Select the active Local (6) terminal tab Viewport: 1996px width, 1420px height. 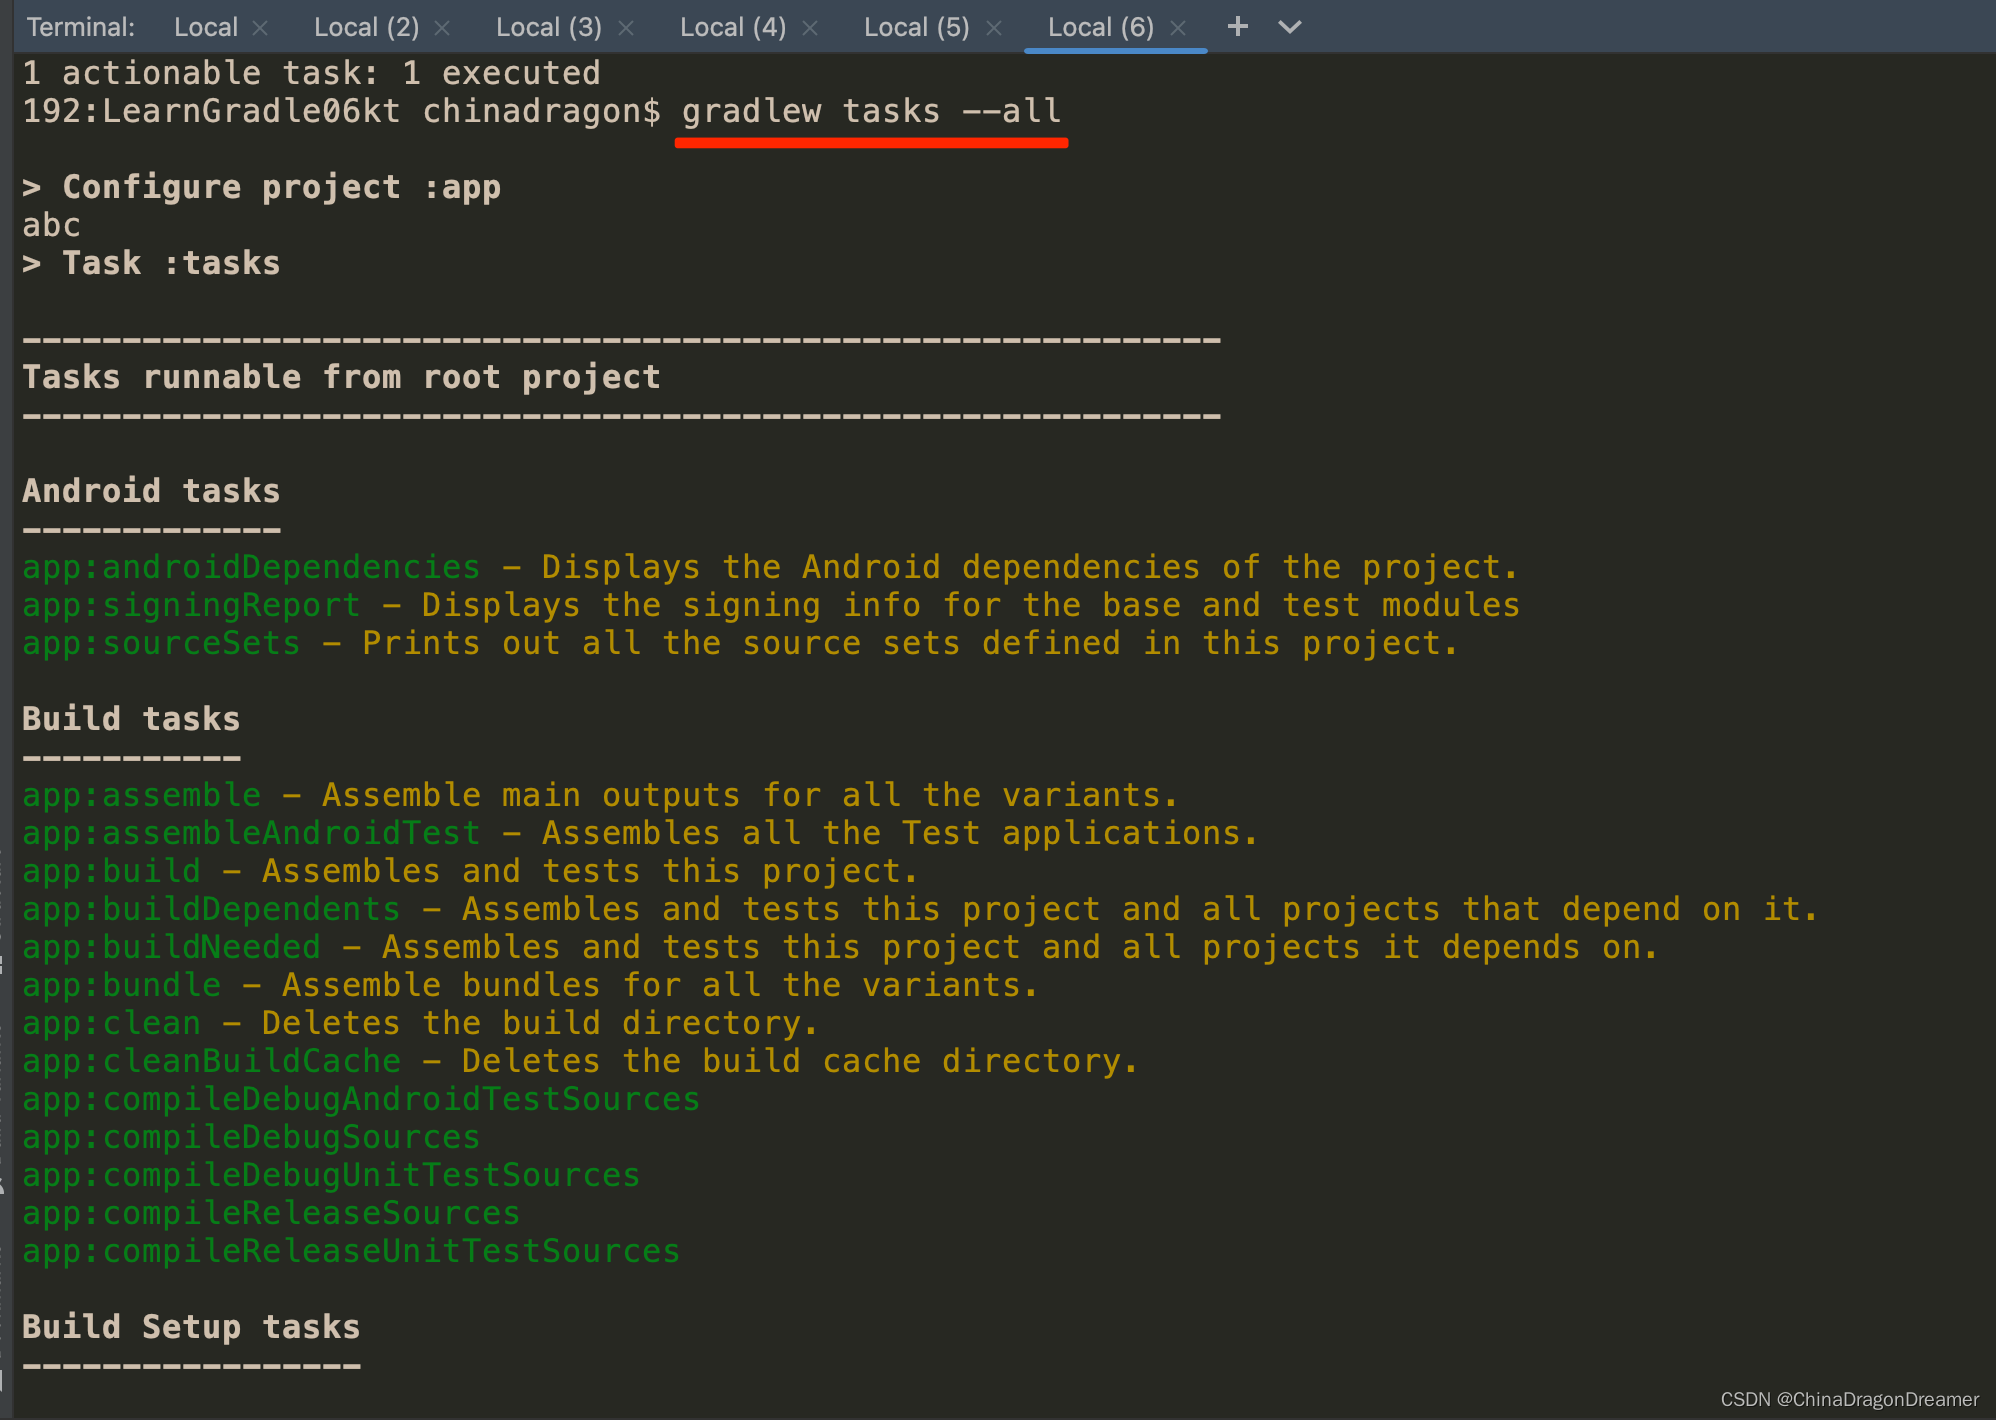tap(1100, 27)
